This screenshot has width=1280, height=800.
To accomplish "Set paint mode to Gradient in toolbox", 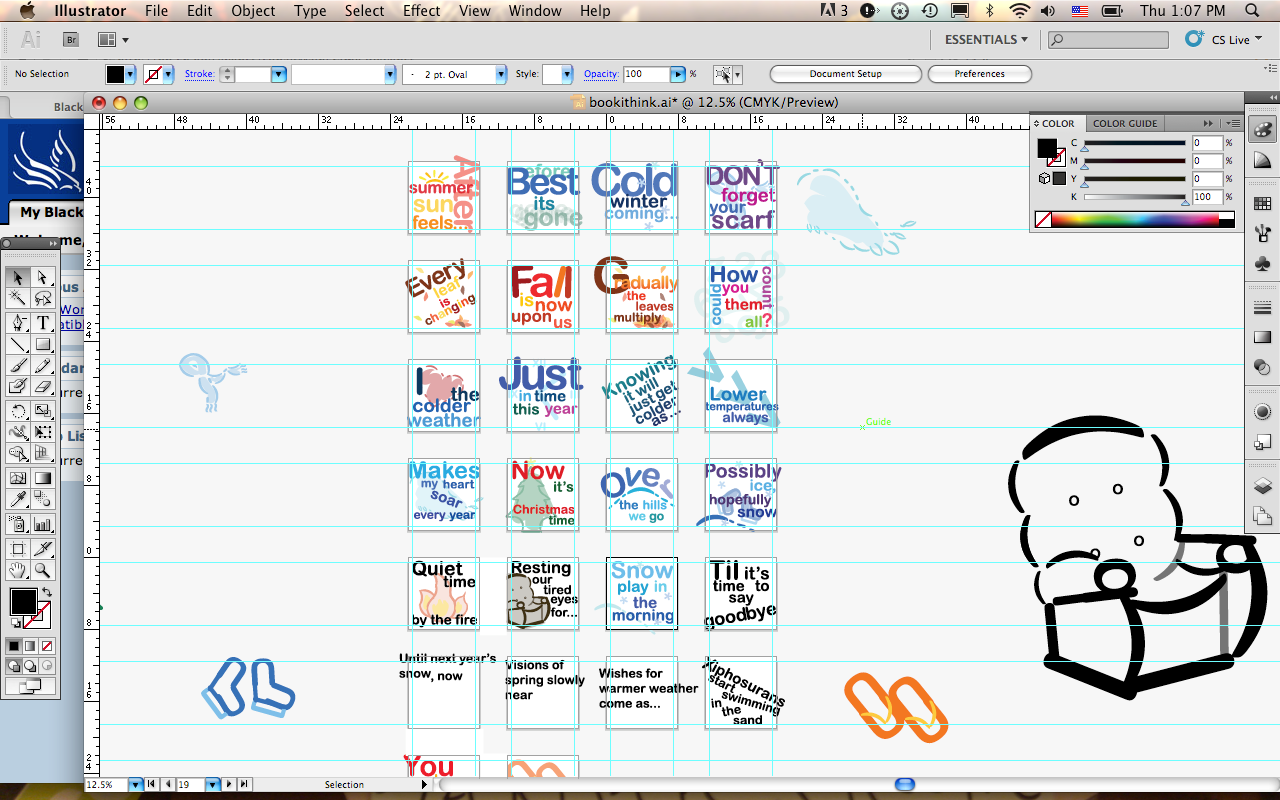I will point(30,646).
